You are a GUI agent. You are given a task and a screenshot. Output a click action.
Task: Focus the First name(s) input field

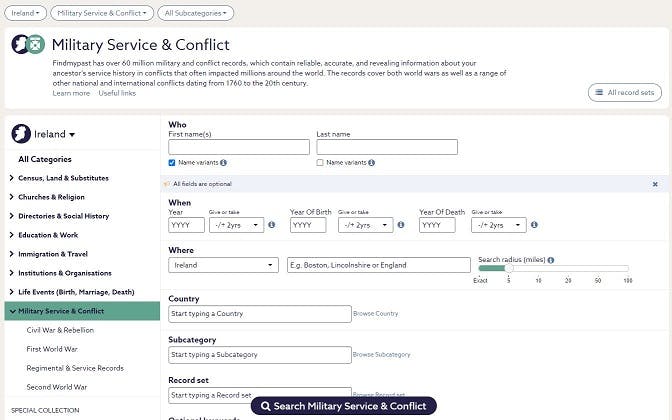coord(239,147)
